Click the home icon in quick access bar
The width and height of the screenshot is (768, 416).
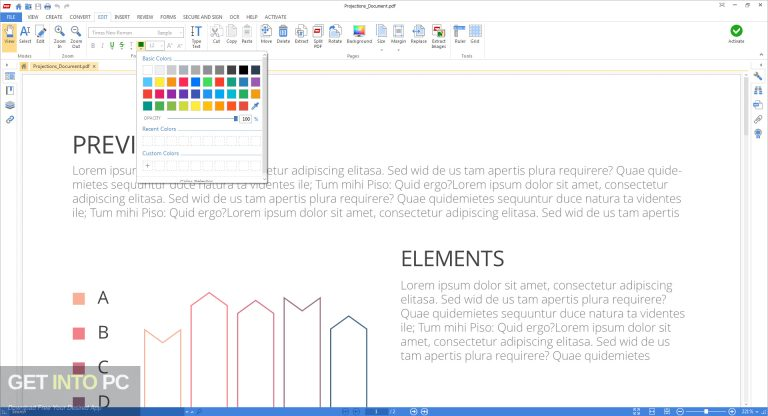(x=19, y=6)
